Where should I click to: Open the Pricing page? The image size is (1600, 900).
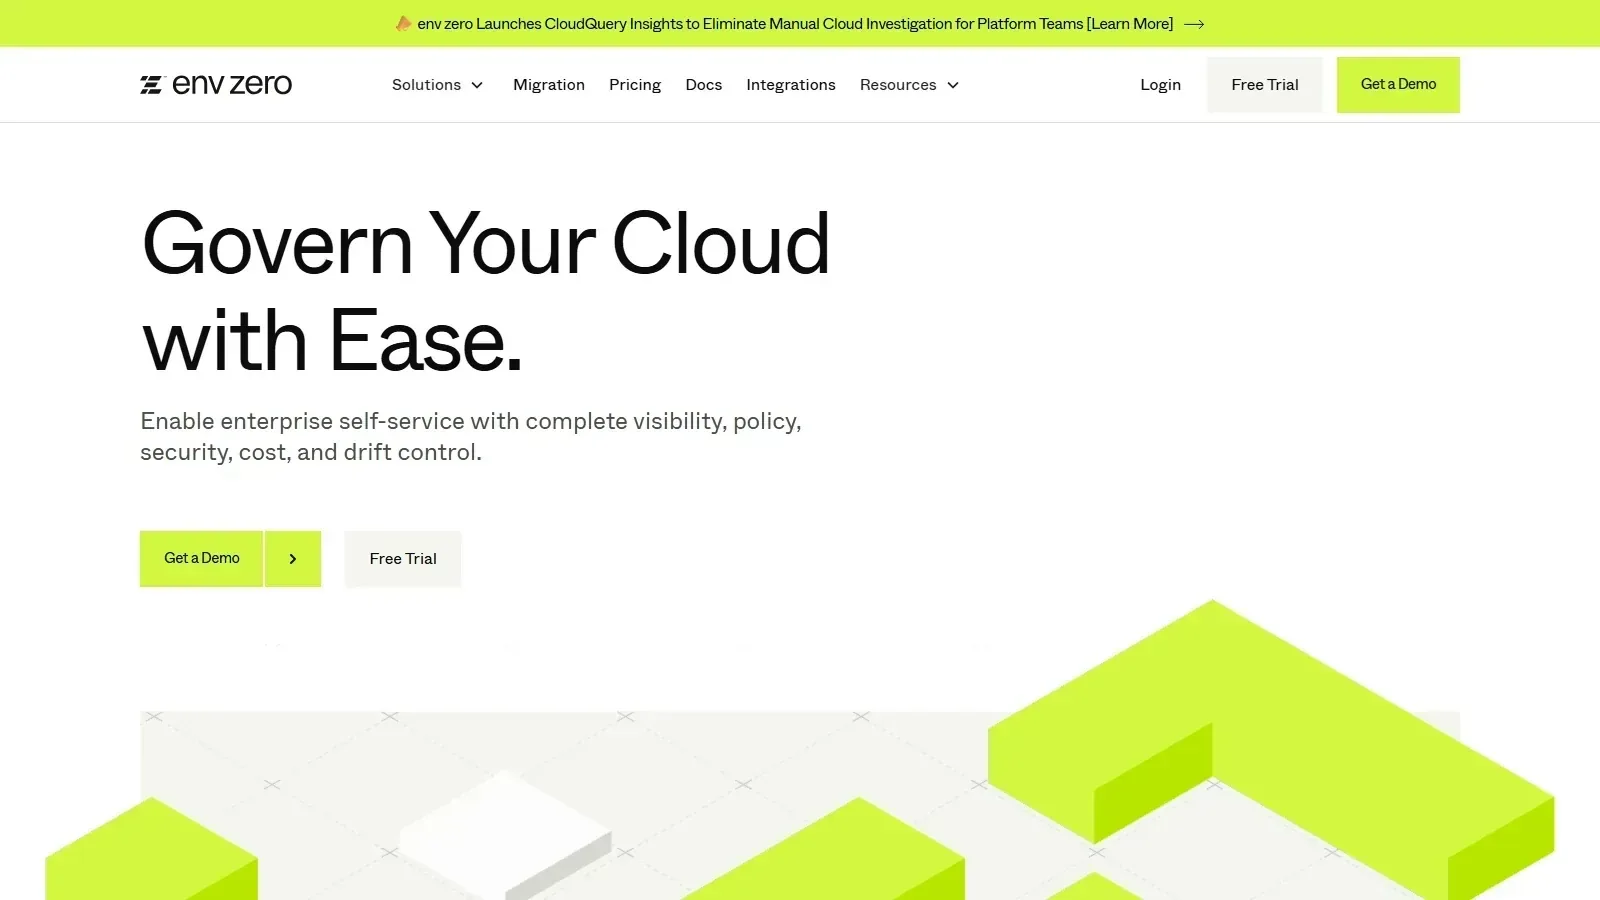(635, 85)
